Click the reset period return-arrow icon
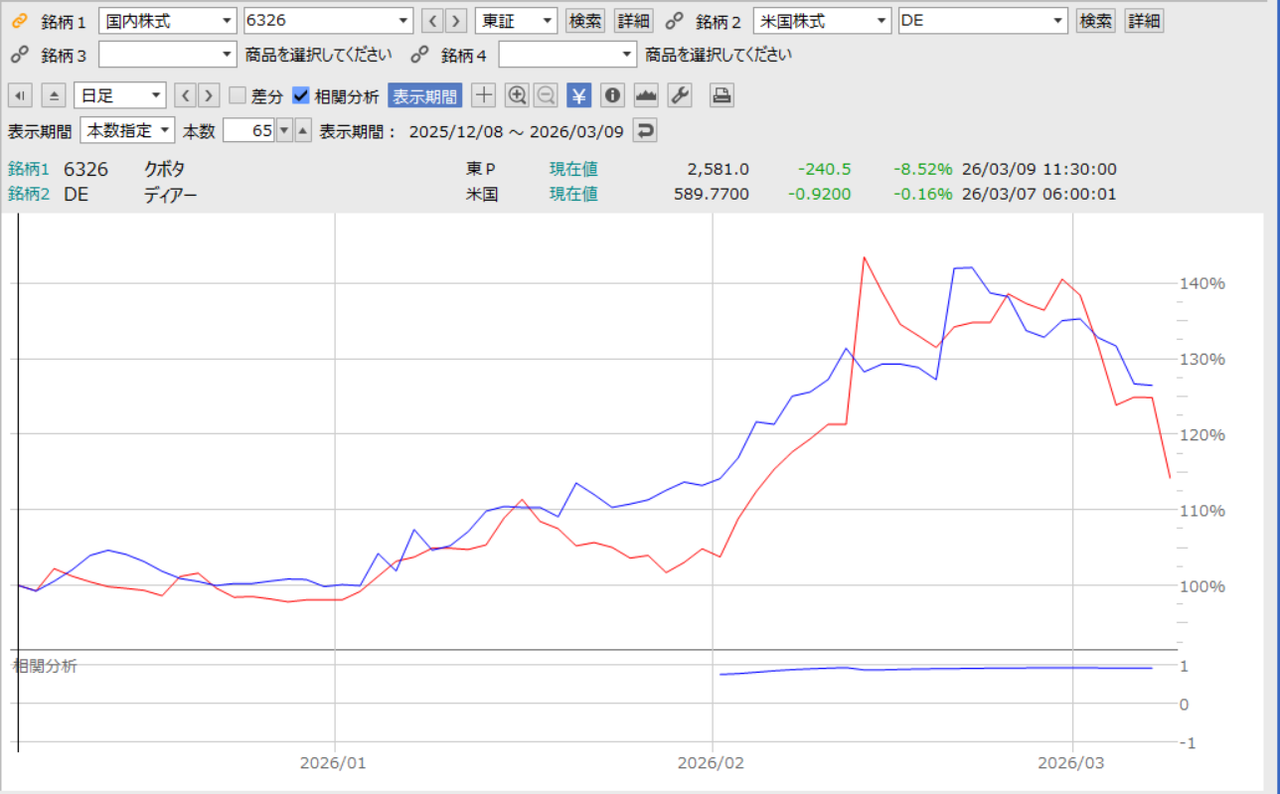The height and width of the screenshot is (794, 1280). [x=646, y=131]
